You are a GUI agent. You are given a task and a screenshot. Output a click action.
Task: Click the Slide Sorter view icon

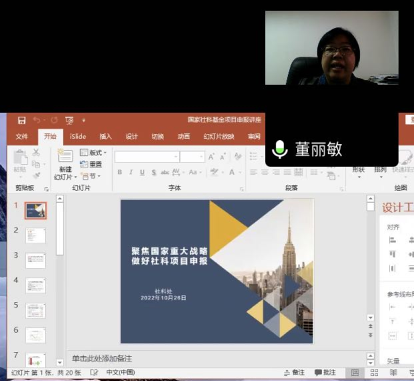(x=374, y=373)
